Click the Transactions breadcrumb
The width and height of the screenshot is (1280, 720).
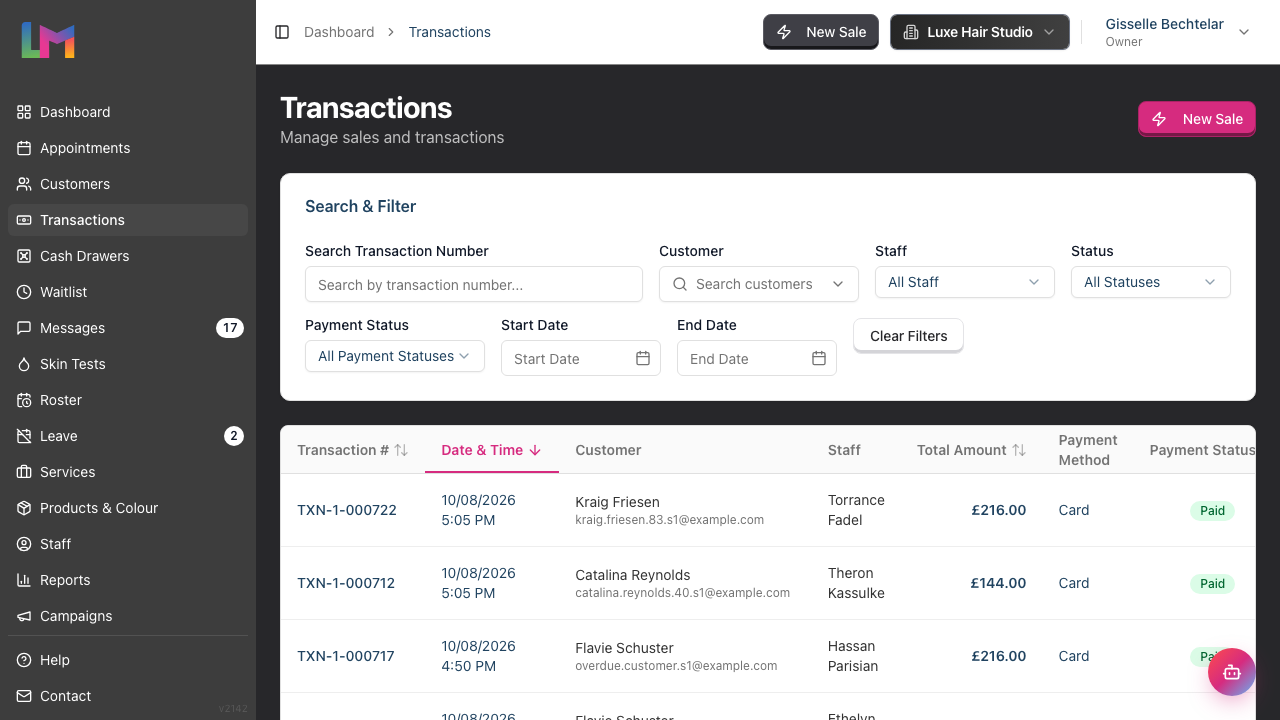click(449, 32)
